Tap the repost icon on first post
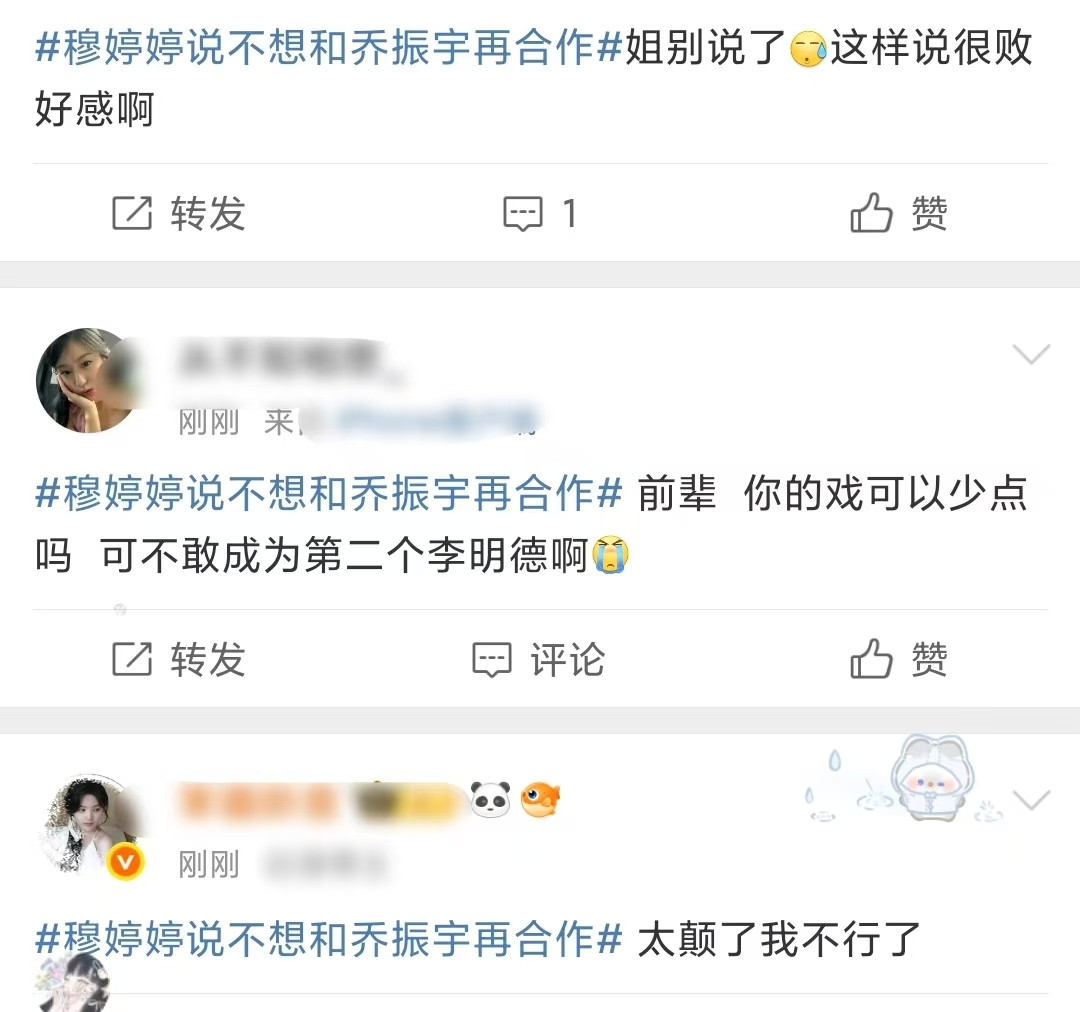The width and height of the screenshot is (1080, 1012). coord(132,213)
